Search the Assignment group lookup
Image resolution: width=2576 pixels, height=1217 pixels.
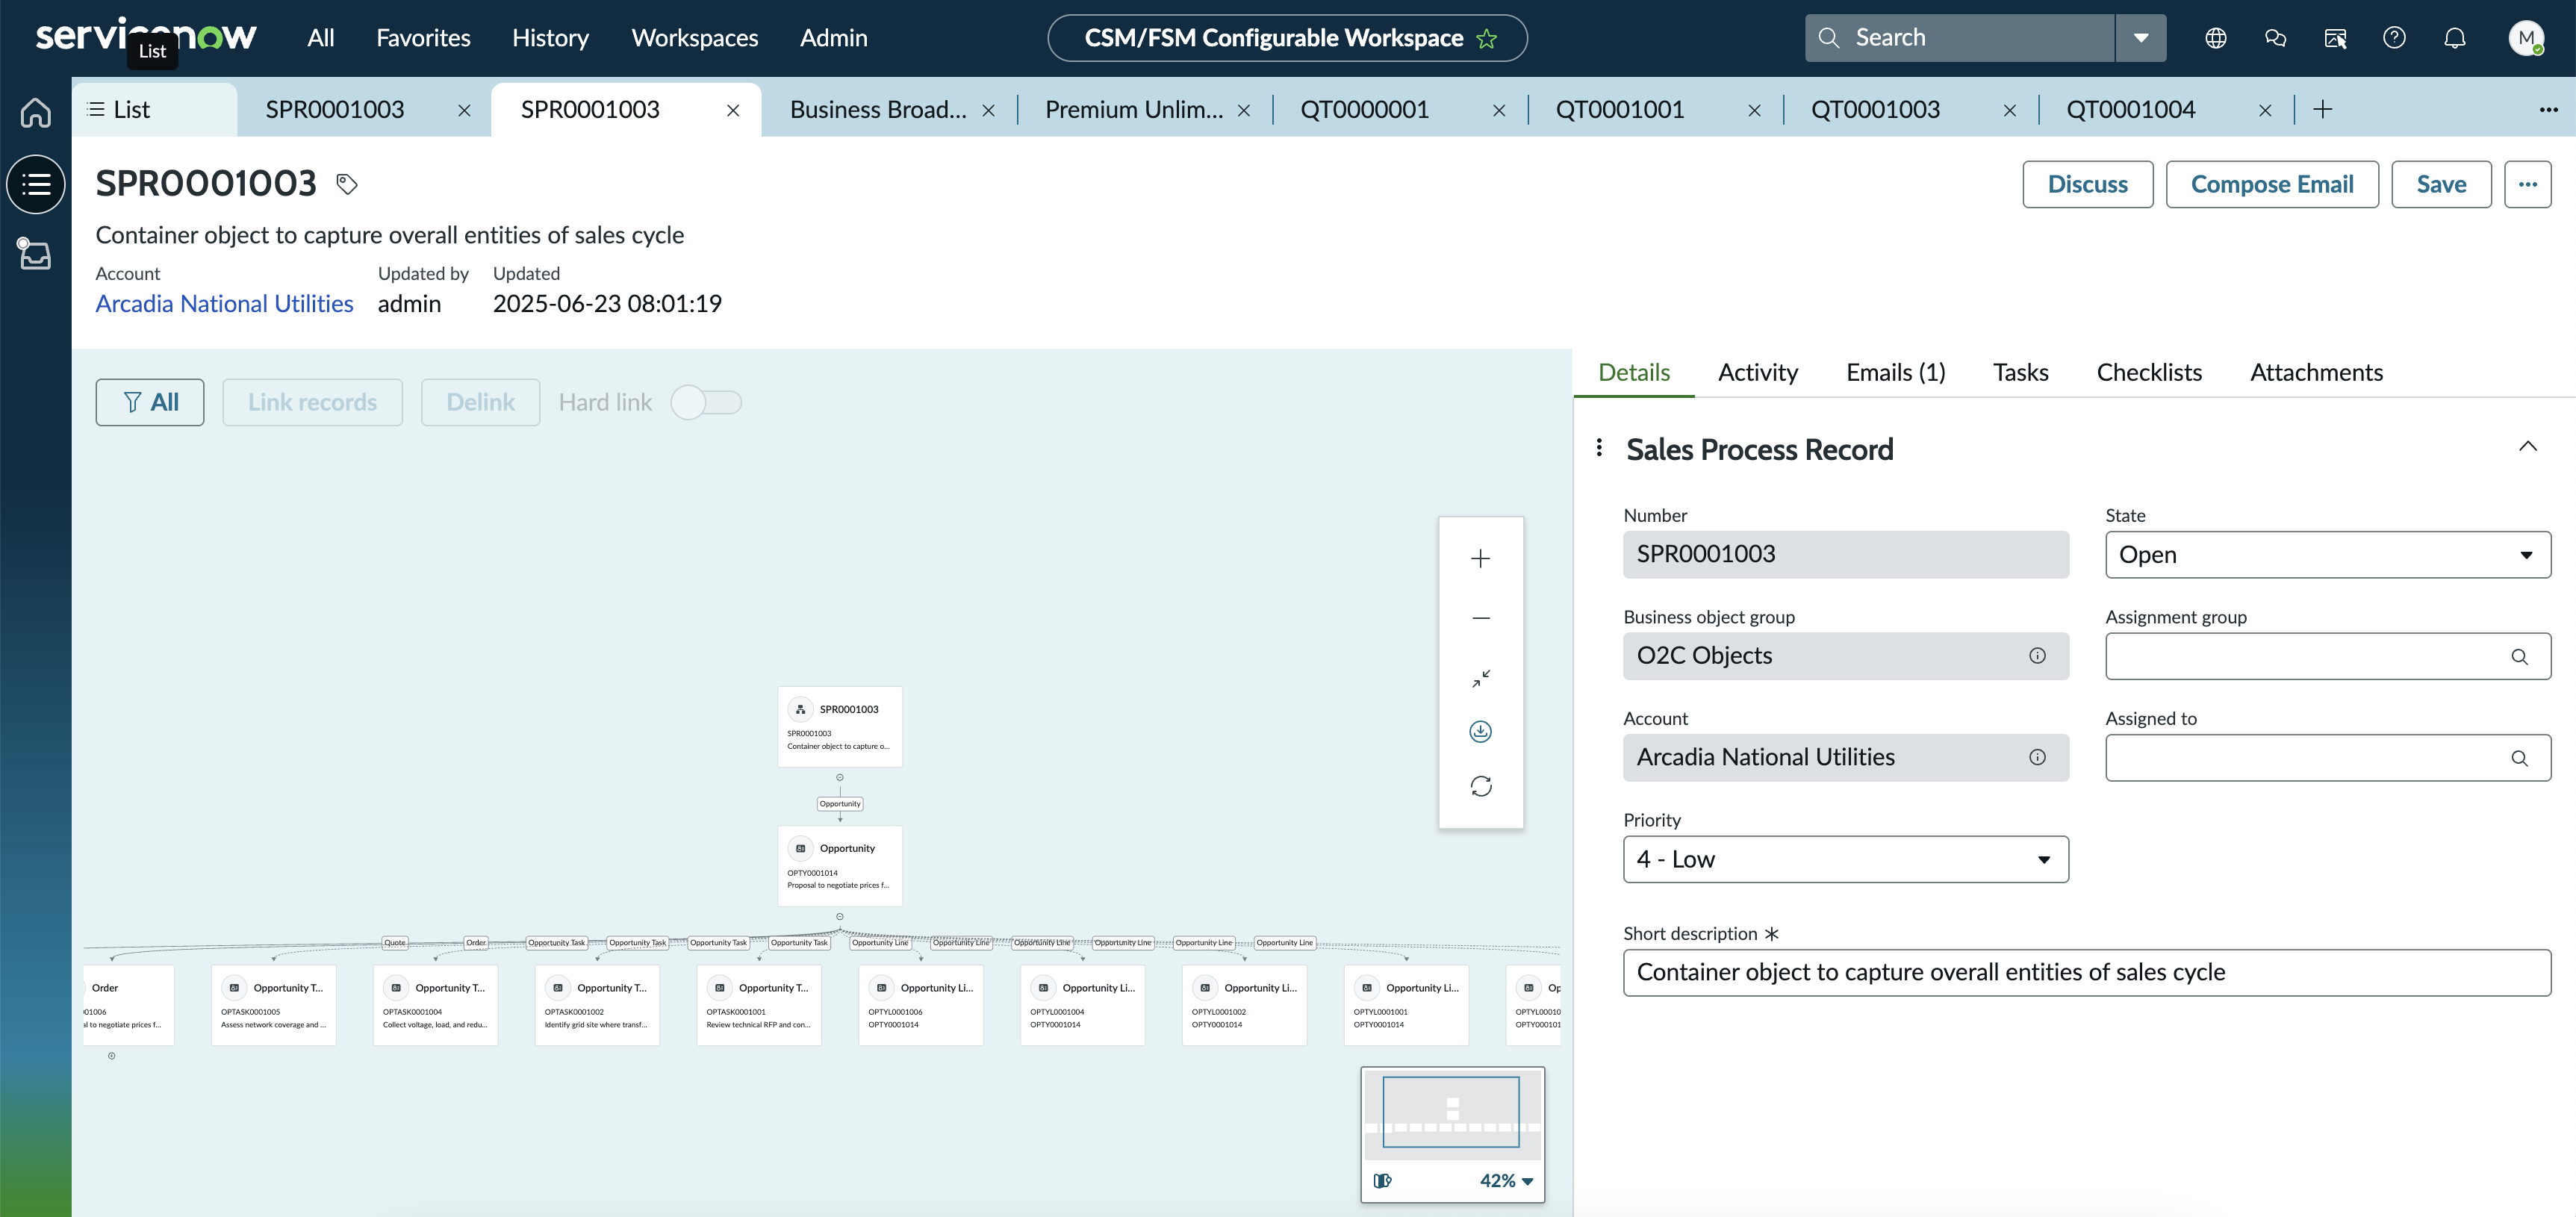point(2519,657)
